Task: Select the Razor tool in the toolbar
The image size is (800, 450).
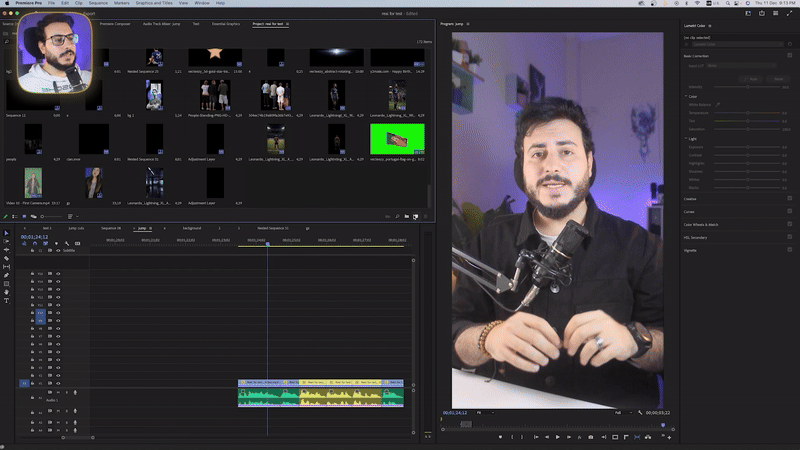Action: tap(6, 258)
